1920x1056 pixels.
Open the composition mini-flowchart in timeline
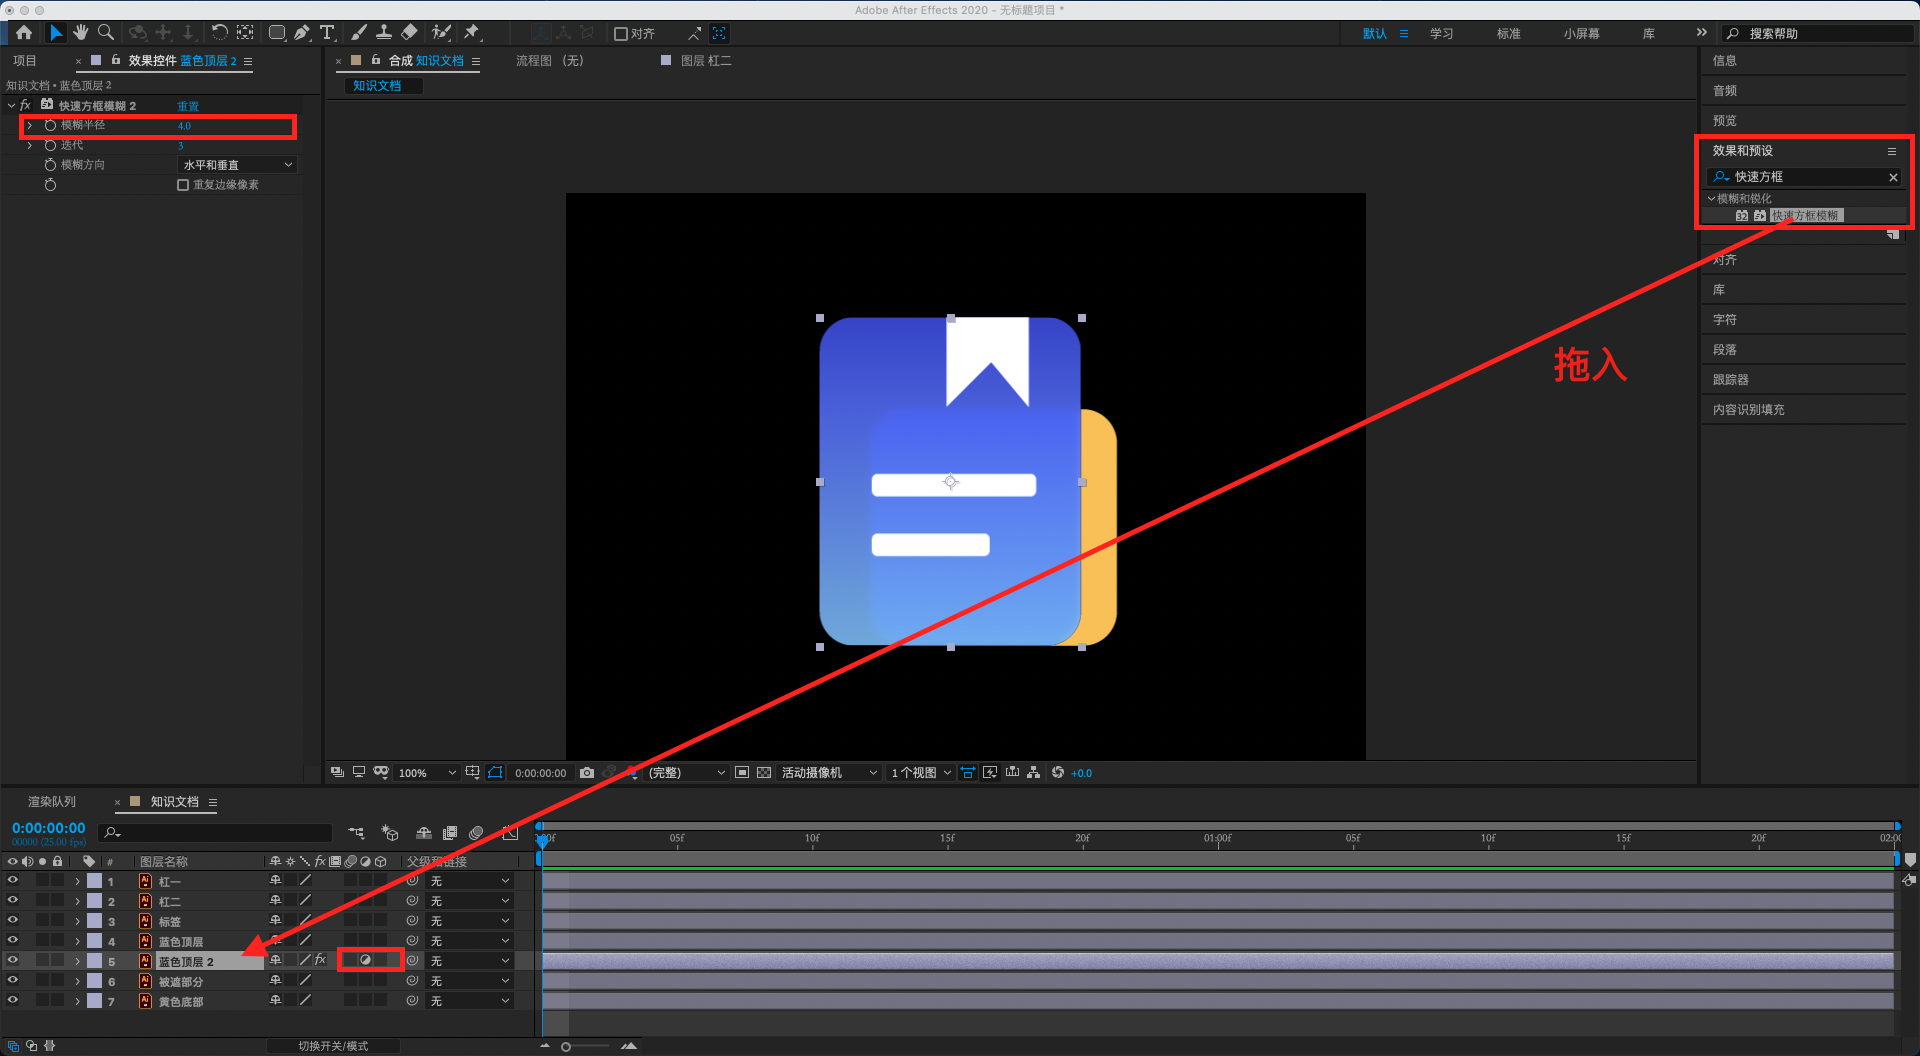[x=356, y=833]
